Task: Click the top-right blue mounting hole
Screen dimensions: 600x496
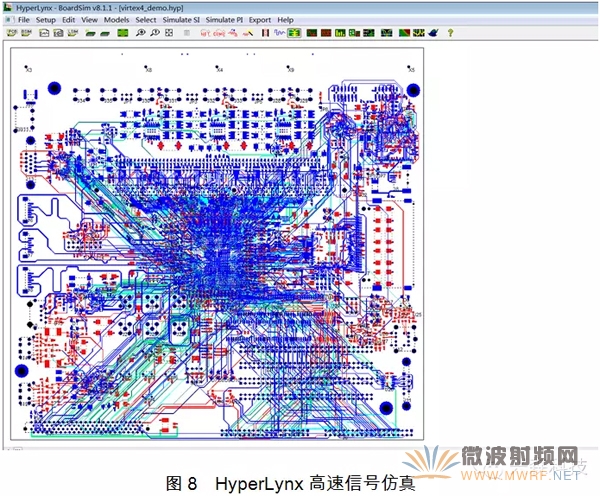Action: pyautogui.click(x=413, y=90)
